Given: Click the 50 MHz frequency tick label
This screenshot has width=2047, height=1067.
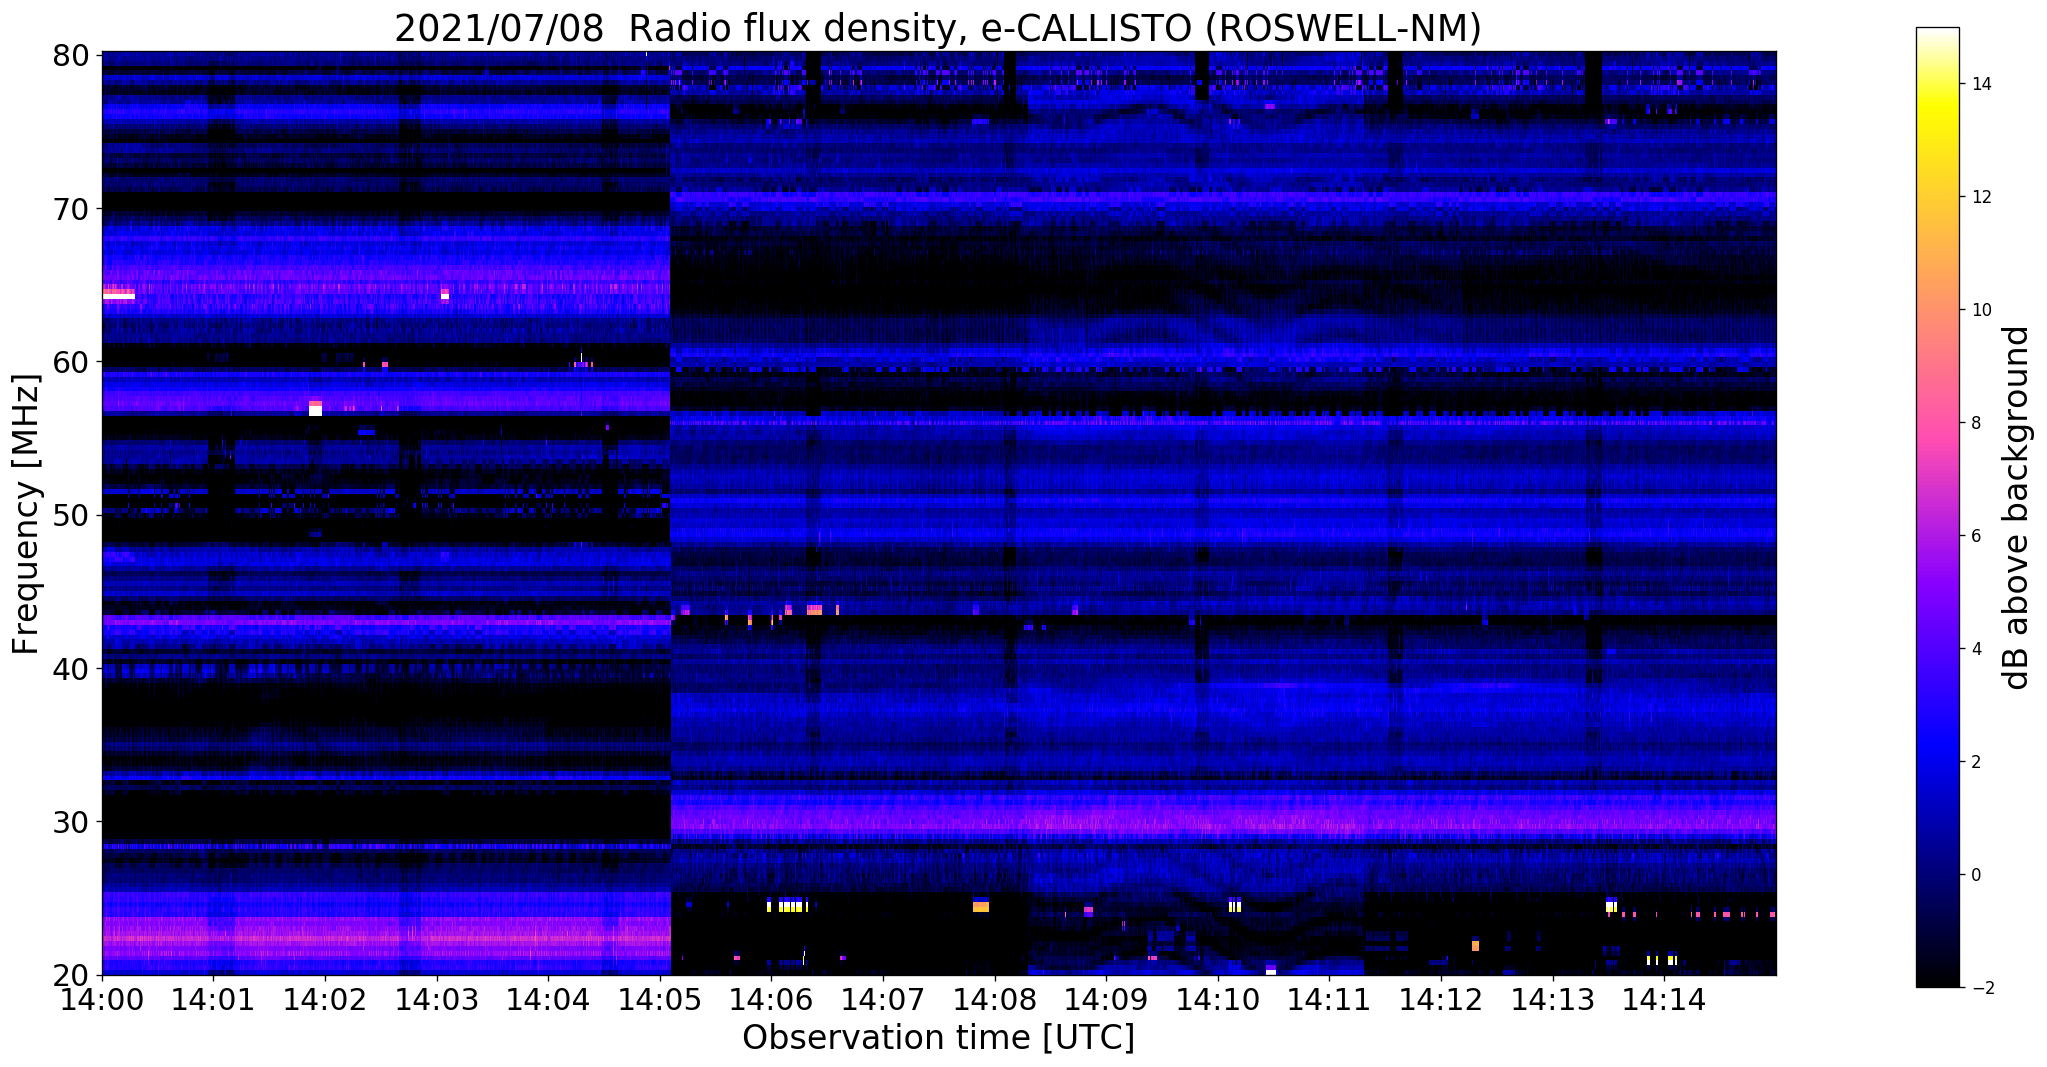Looking at the screenshot, I should (70, 515).
